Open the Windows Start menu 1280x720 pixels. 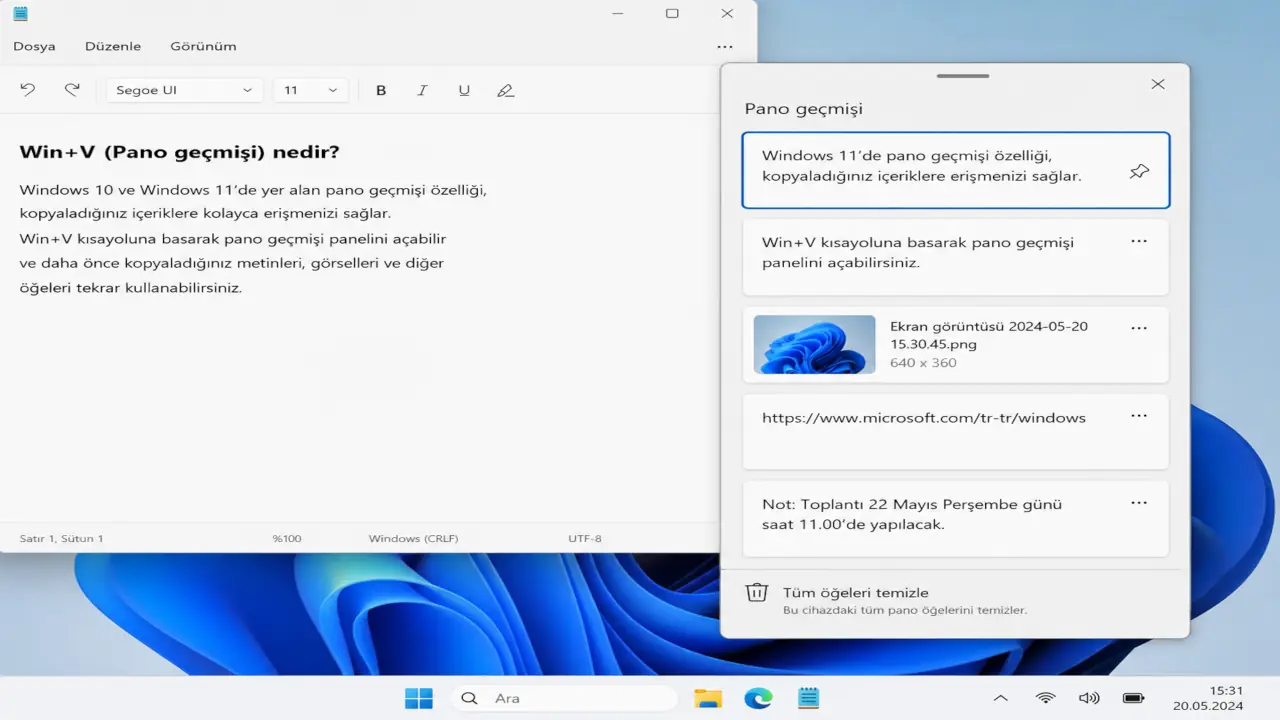[419, 698]
